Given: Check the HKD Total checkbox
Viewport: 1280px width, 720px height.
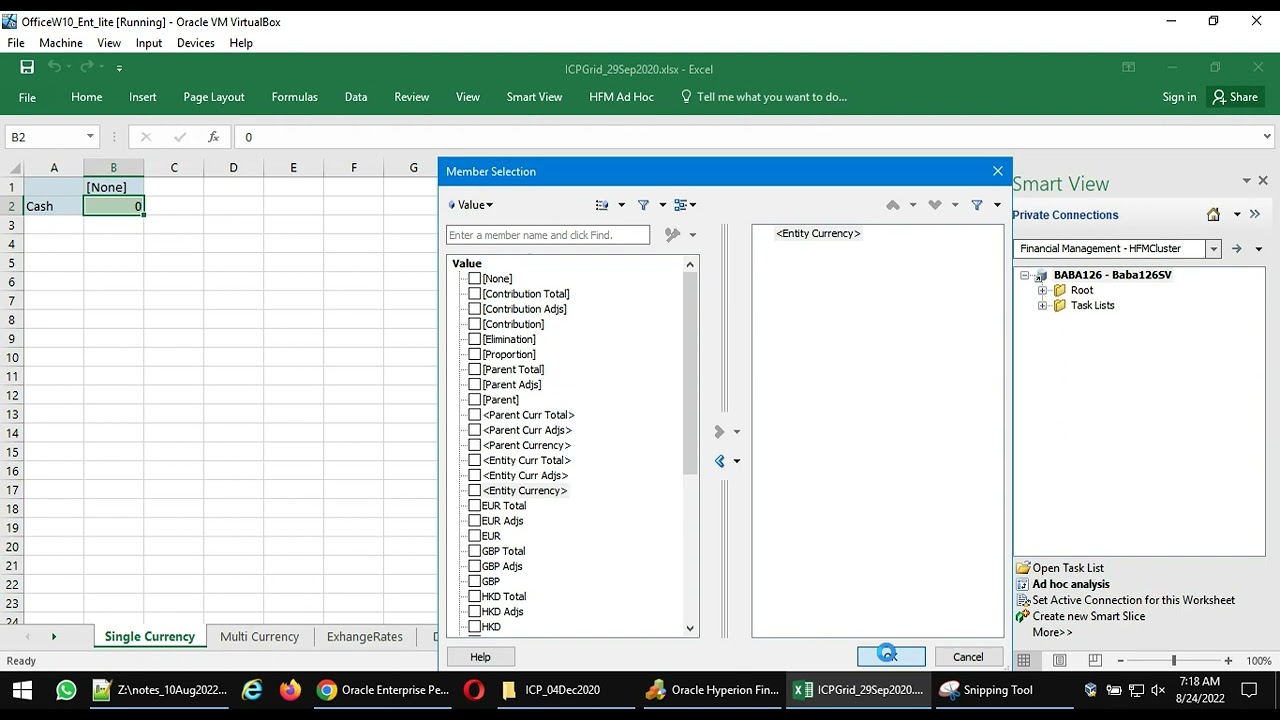Looking at the screenshot, I should click(475, 596).
